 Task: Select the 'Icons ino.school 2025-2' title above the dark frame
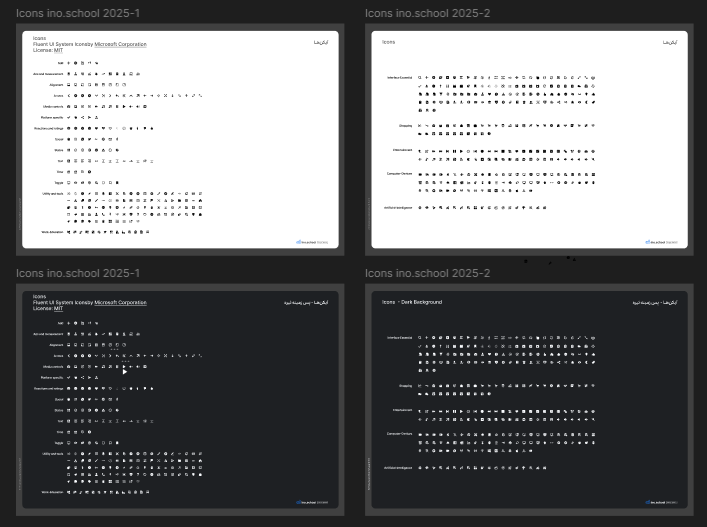427,273
